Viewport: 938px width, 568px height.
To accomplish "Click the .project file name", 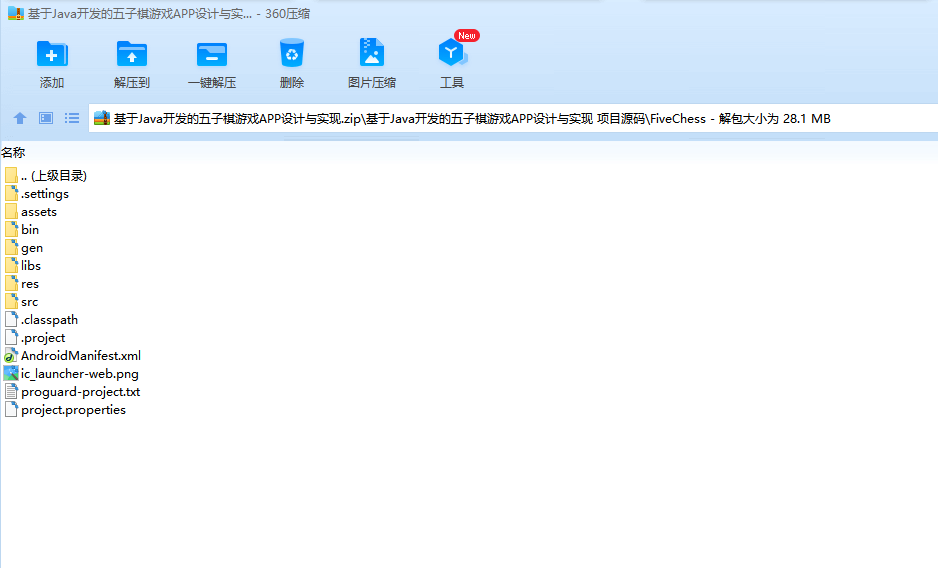I will point(43,338).
